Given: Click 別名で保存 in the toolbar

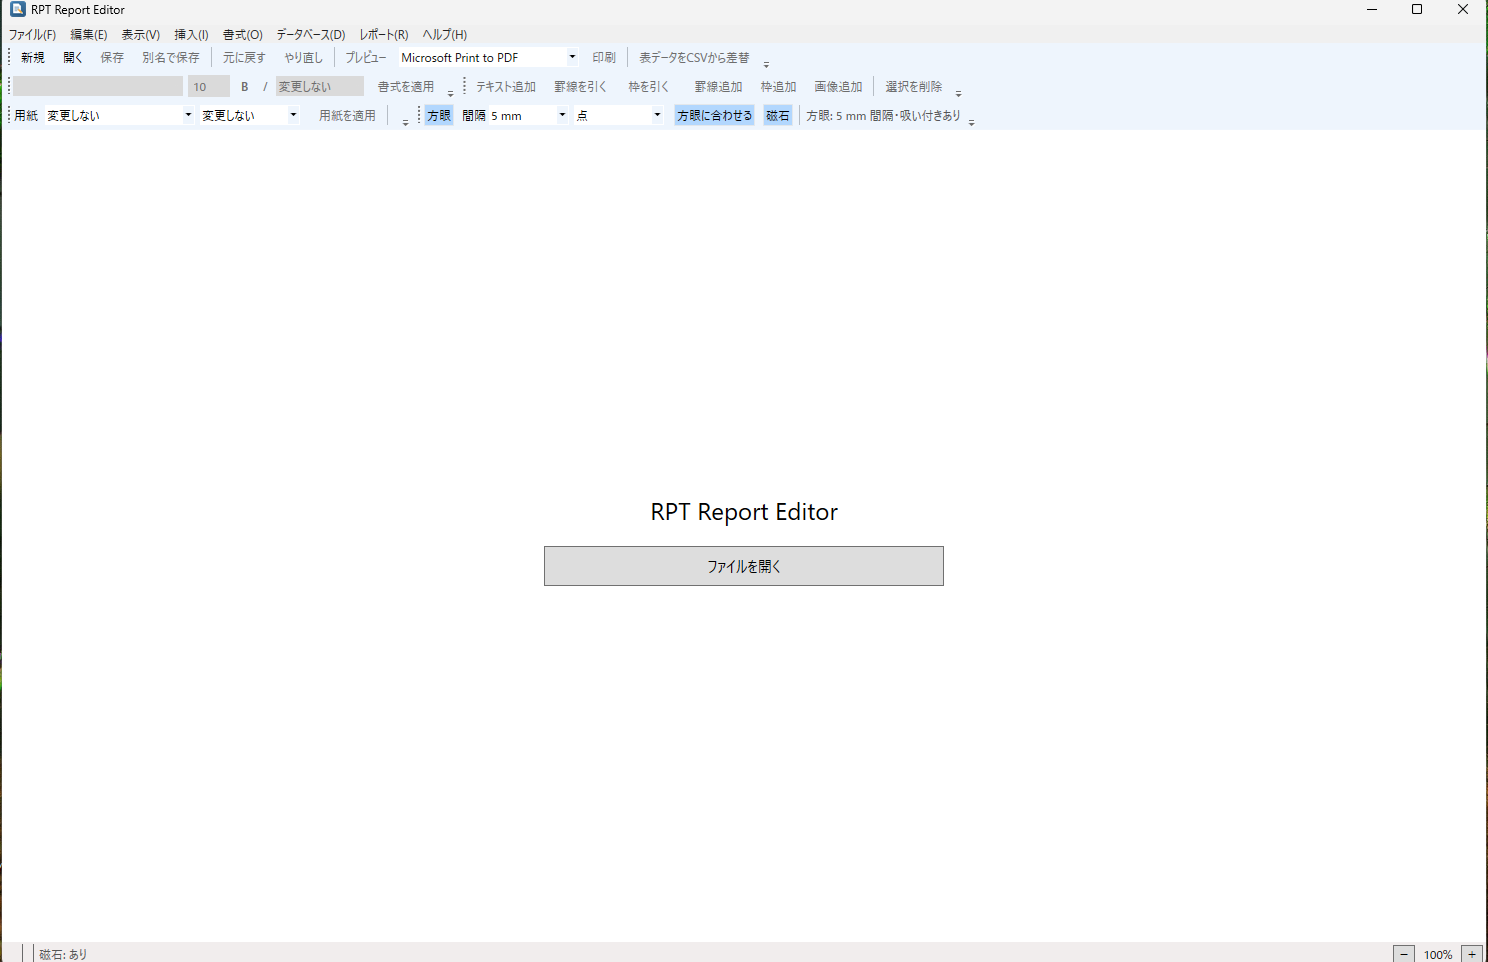Looking at the screenshot, I should click(171, 58).
